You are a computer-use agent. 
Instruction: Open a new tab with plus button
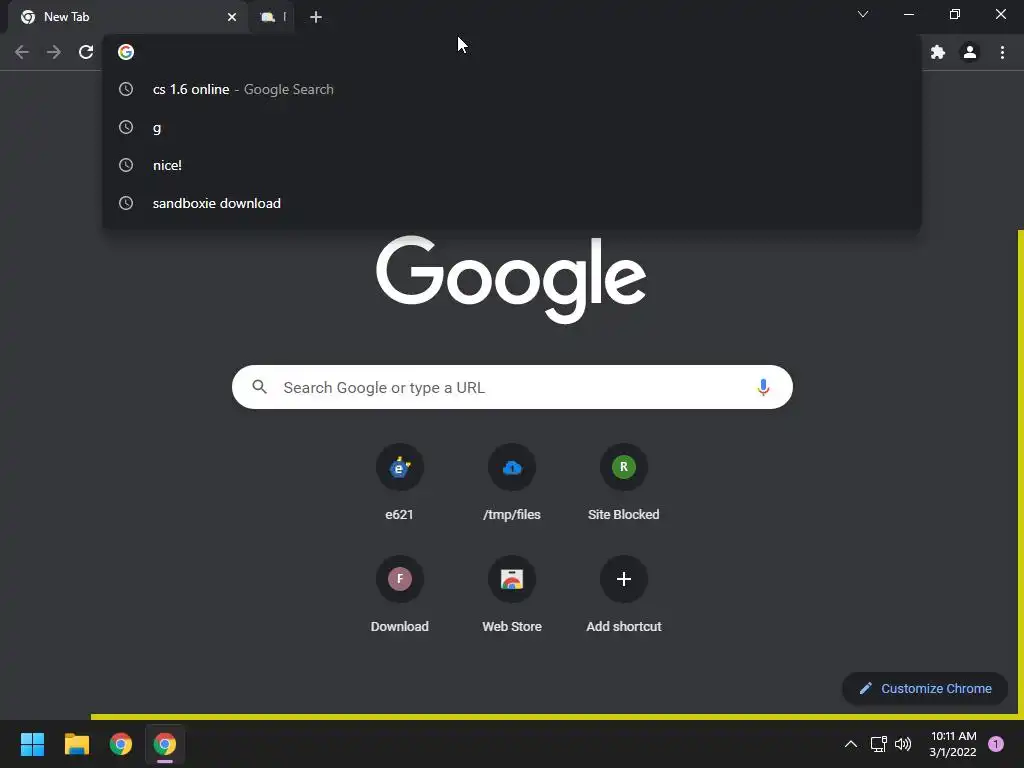tap(316, 17)
